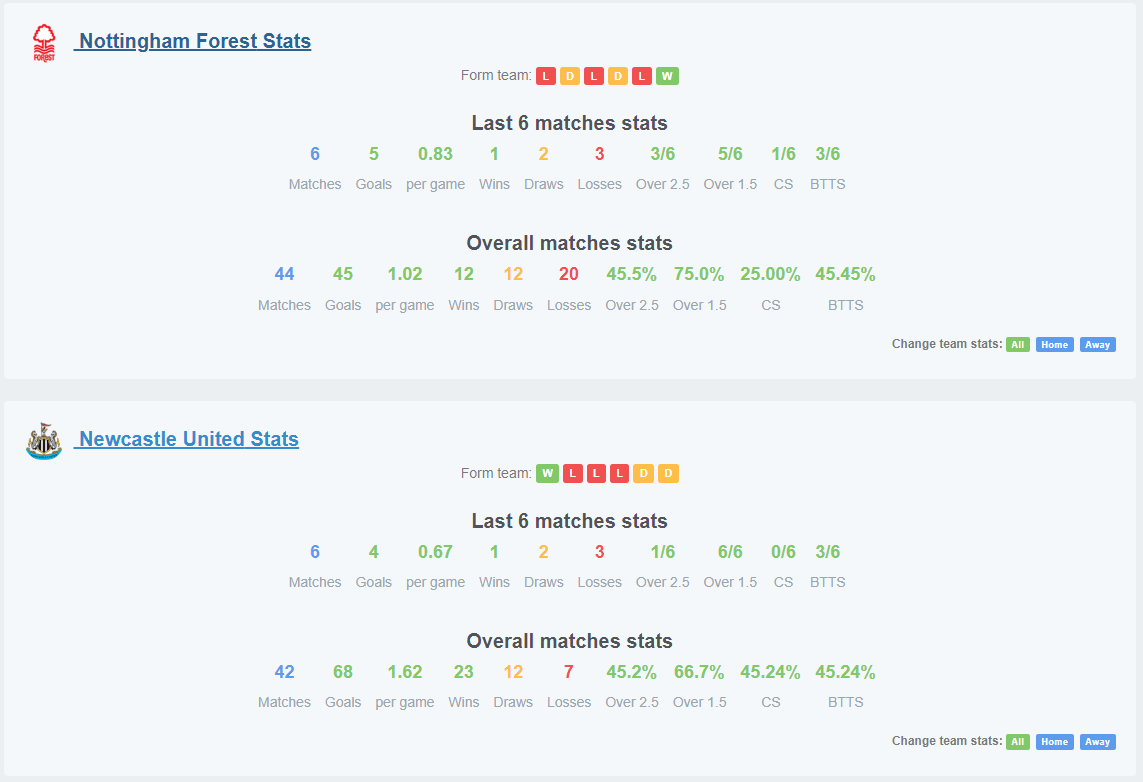
Task: Click Nottingham Forest's 45.45% BTTS value
Action: click(845, 274)
